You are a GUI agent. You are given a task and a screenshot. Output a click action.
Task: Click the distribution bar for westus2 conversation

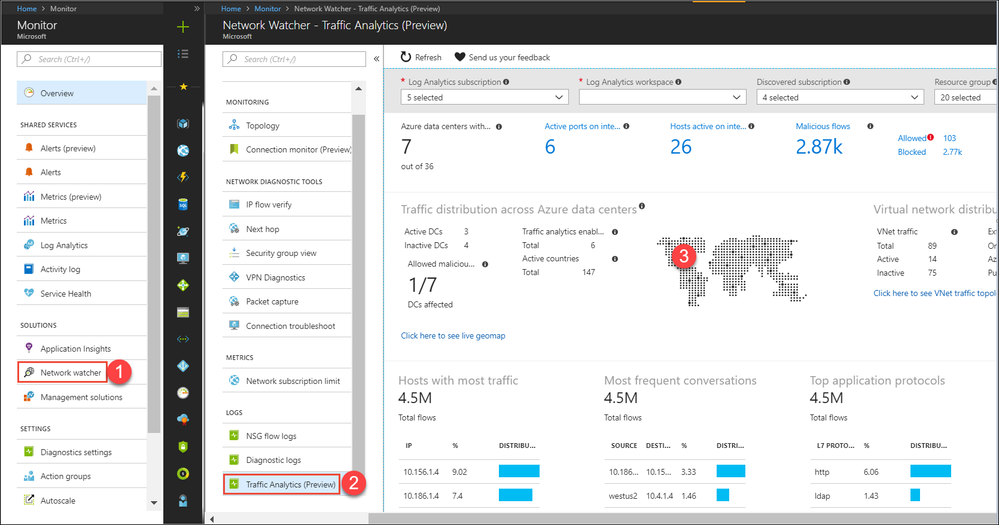pyautogui.click(x=722, y=495)
